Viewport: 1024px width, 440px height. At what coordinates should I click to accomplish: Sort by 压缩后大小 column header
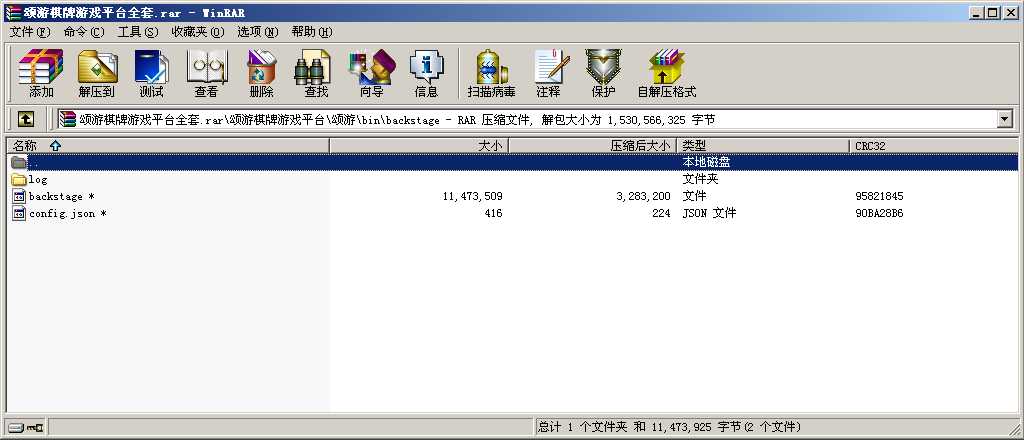coord(592,146)
